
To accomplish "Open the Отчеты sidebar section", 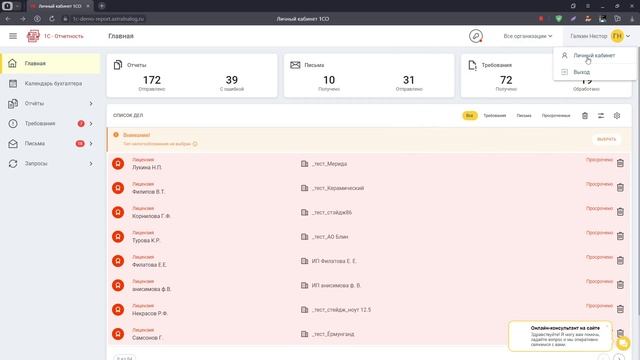I will [x=51, y=103].
